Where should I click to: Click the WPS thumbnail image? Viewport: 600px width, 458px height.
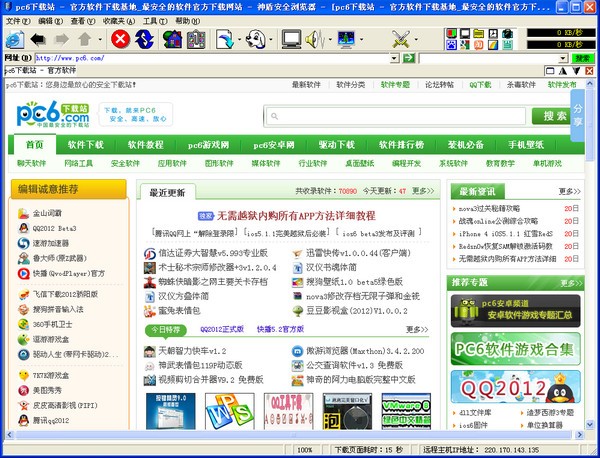click(x=230, y=411)
